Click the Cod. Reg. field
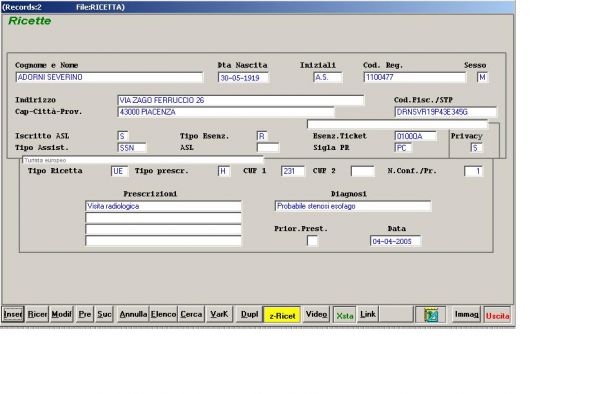Image resolution: width=600 pixels, height=394 pixels. point(415,77)
